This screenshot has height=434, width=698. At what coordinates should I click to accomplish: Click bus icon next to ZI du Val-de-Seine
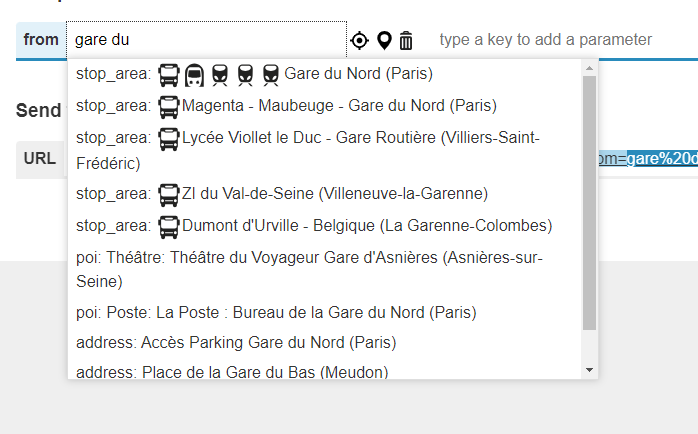169,195
